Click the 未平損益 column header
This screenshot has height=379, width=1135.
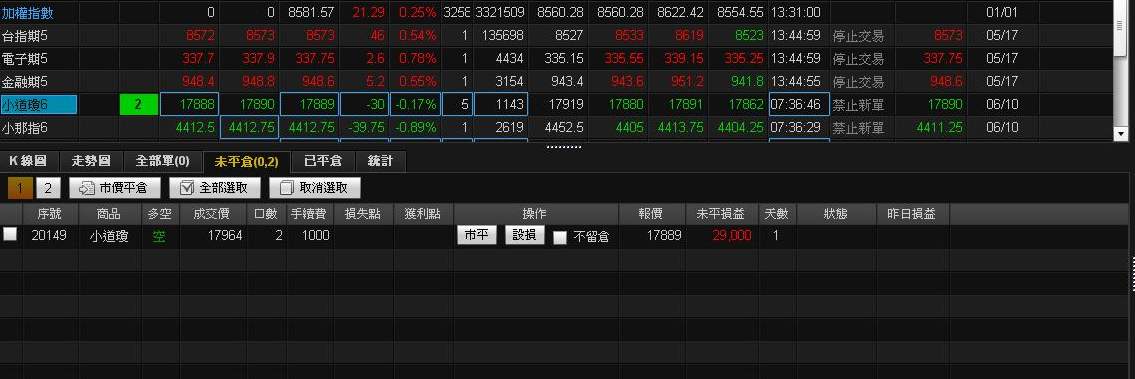click(x=720, y=214)
